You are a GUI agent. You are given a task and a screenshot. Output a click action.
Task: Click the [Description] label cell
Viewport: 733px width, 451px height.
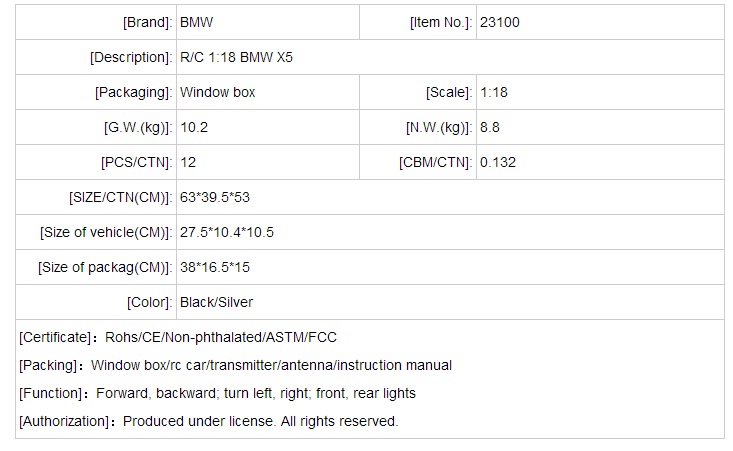[131, 57]
